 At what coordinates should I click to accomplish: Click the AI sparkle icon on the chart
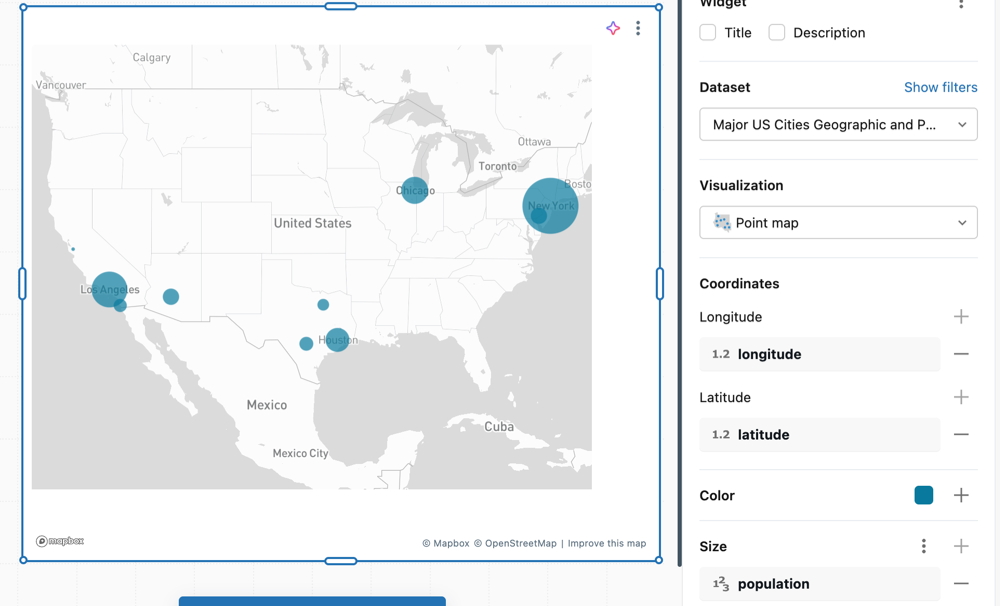[613, 28]
